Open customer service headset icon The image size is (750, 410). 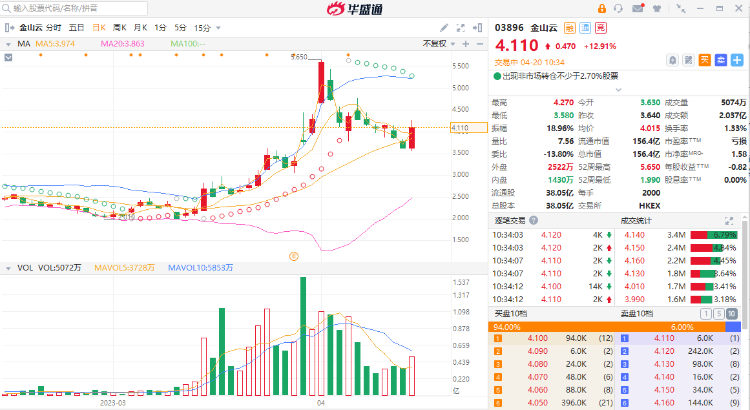618,9
